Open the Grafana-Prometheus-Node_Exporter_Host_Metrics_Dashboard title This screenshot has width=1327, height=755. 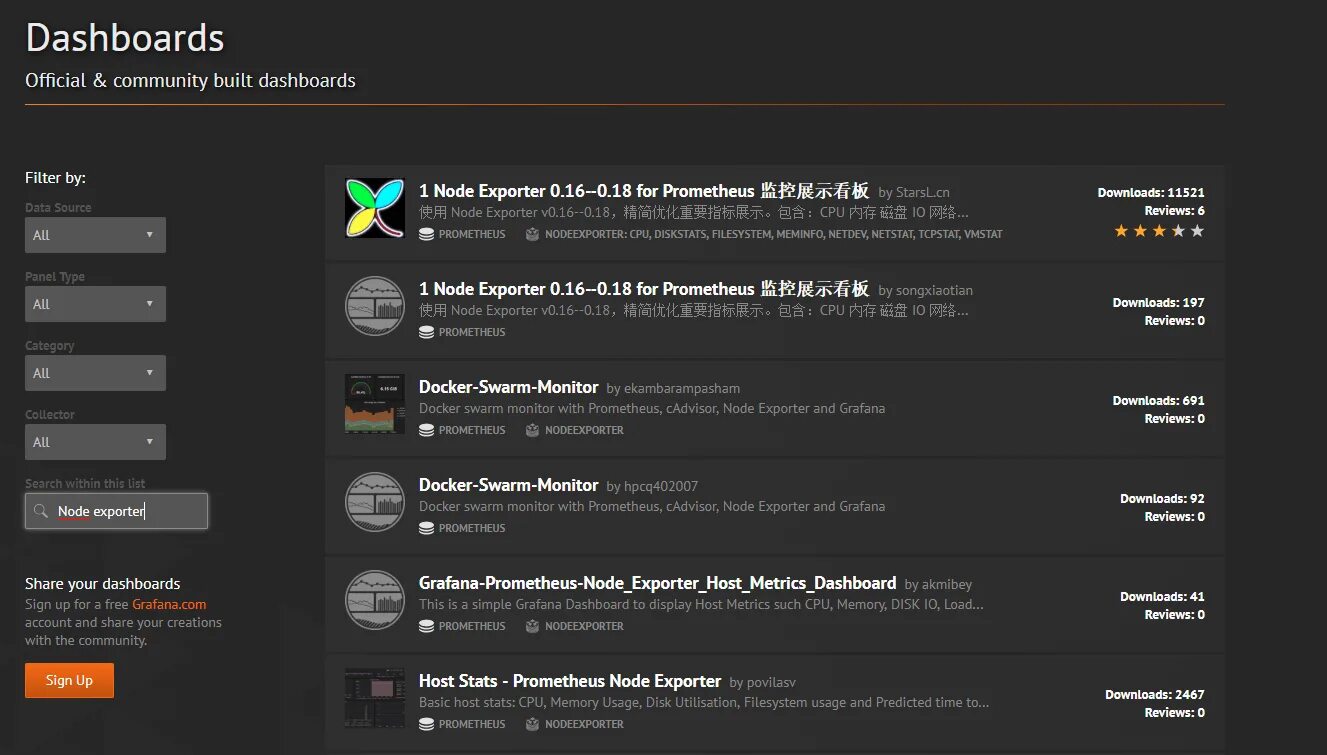click(657, 583)
